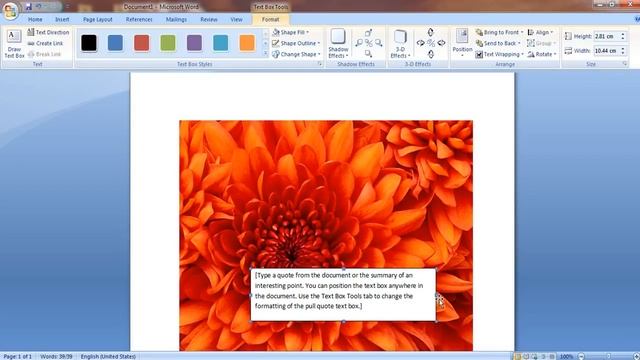Toggle 3-D effect on/off at center
The height and width of the screenshot is (360, 640).
click(x=431, y=43)
